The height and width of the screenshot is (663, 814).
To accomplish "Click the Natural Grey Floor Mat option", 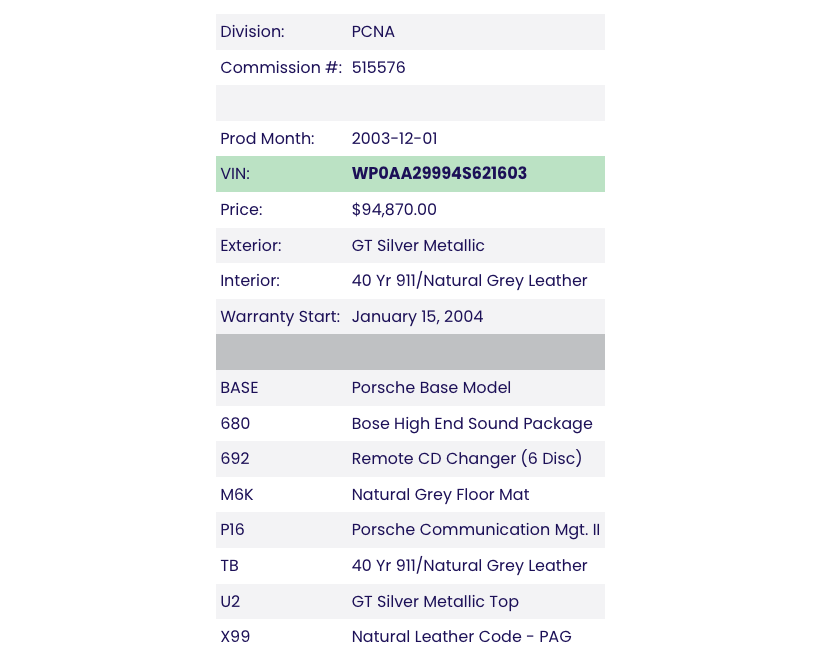I will point(440,495).
